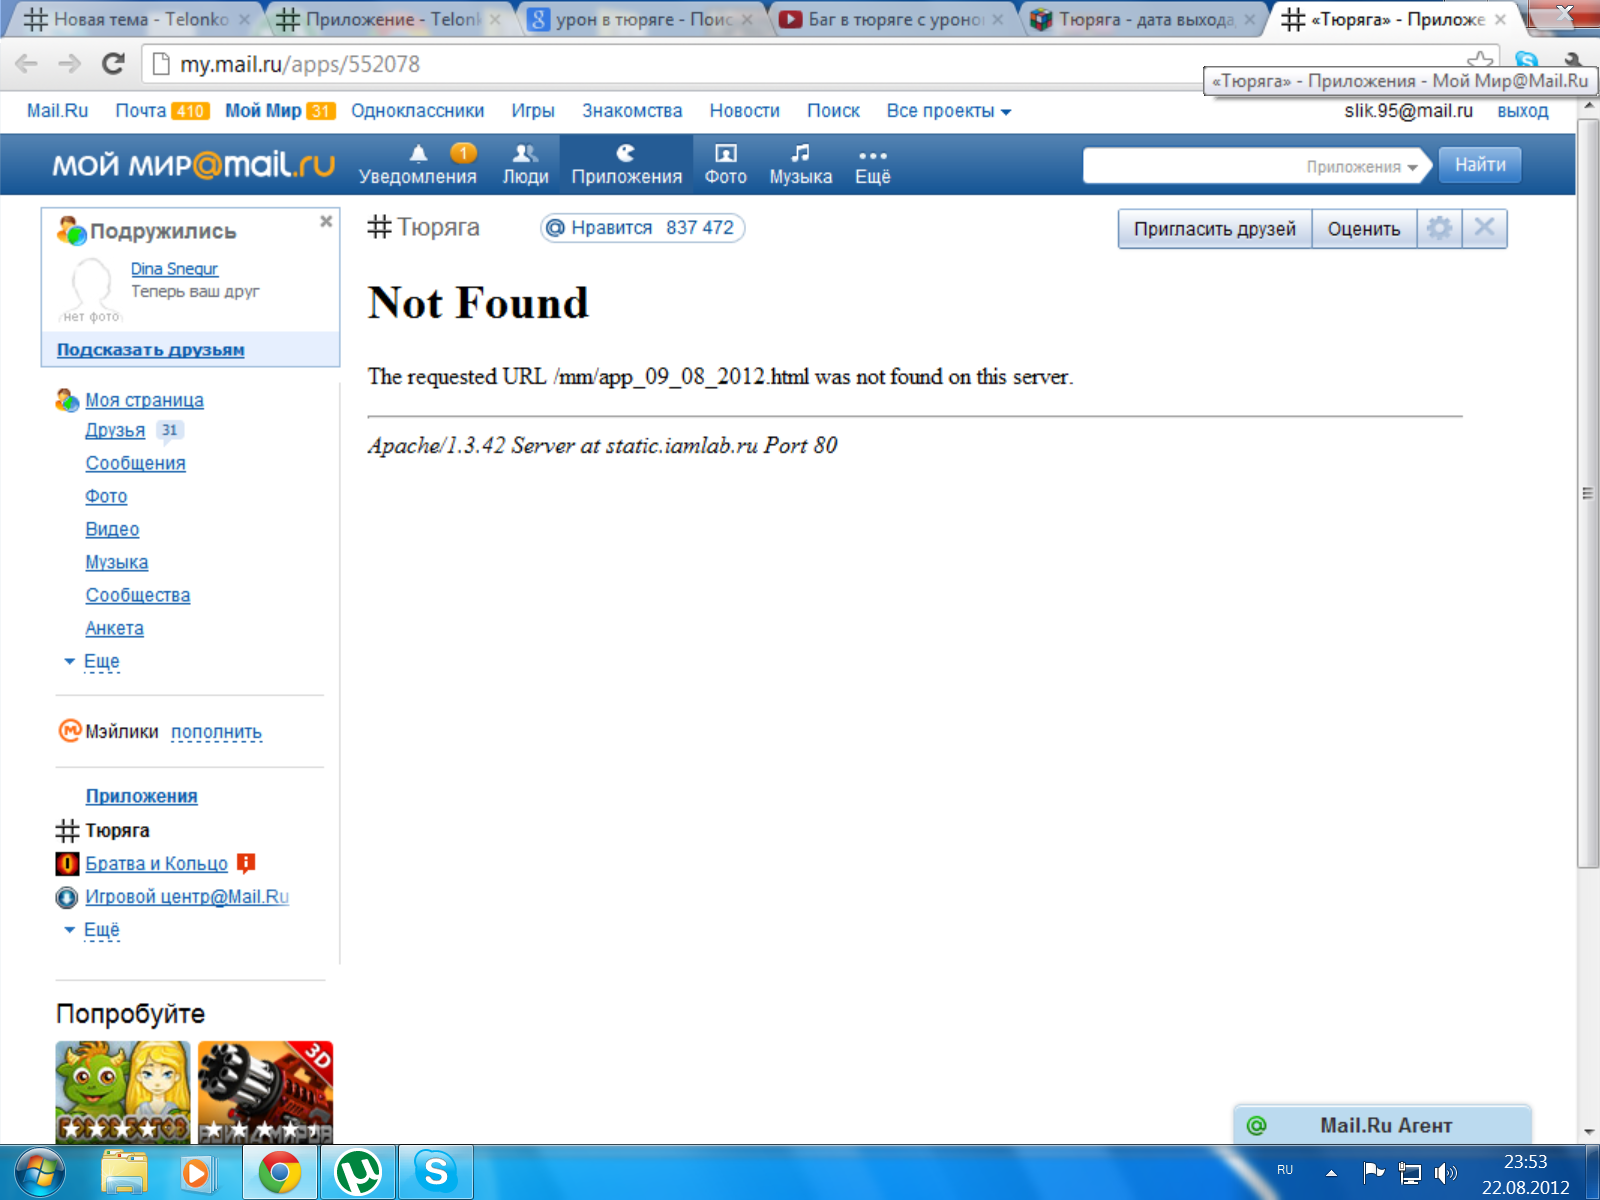Open Сообщения link in sidebar
This screenshot has height=1200, width=1600.
[x=135, y=463]
